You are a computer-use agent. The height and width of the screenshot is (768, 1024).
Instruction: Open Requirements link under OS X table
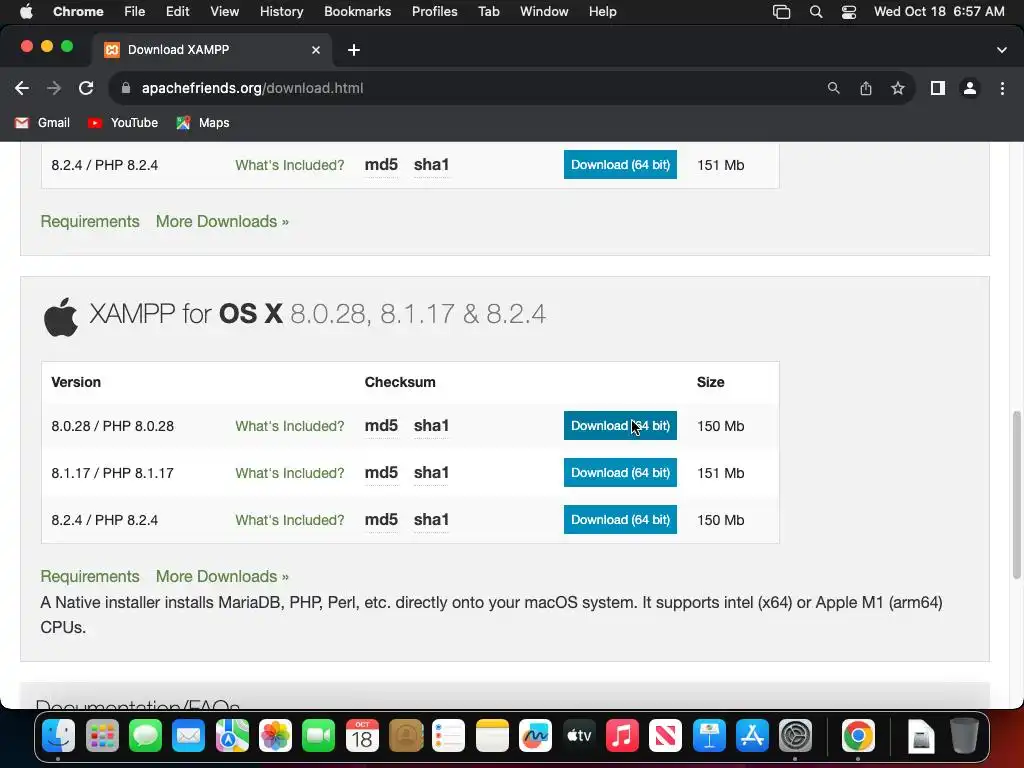(90, 577)
